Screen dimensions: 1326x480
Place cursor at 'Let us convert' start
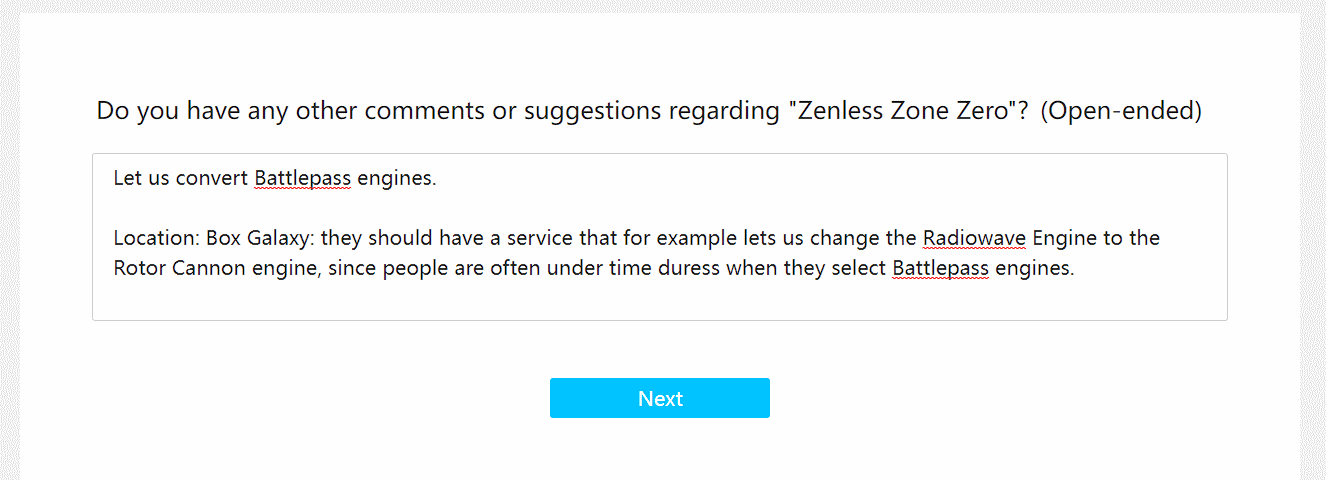[x=114, y=179]
